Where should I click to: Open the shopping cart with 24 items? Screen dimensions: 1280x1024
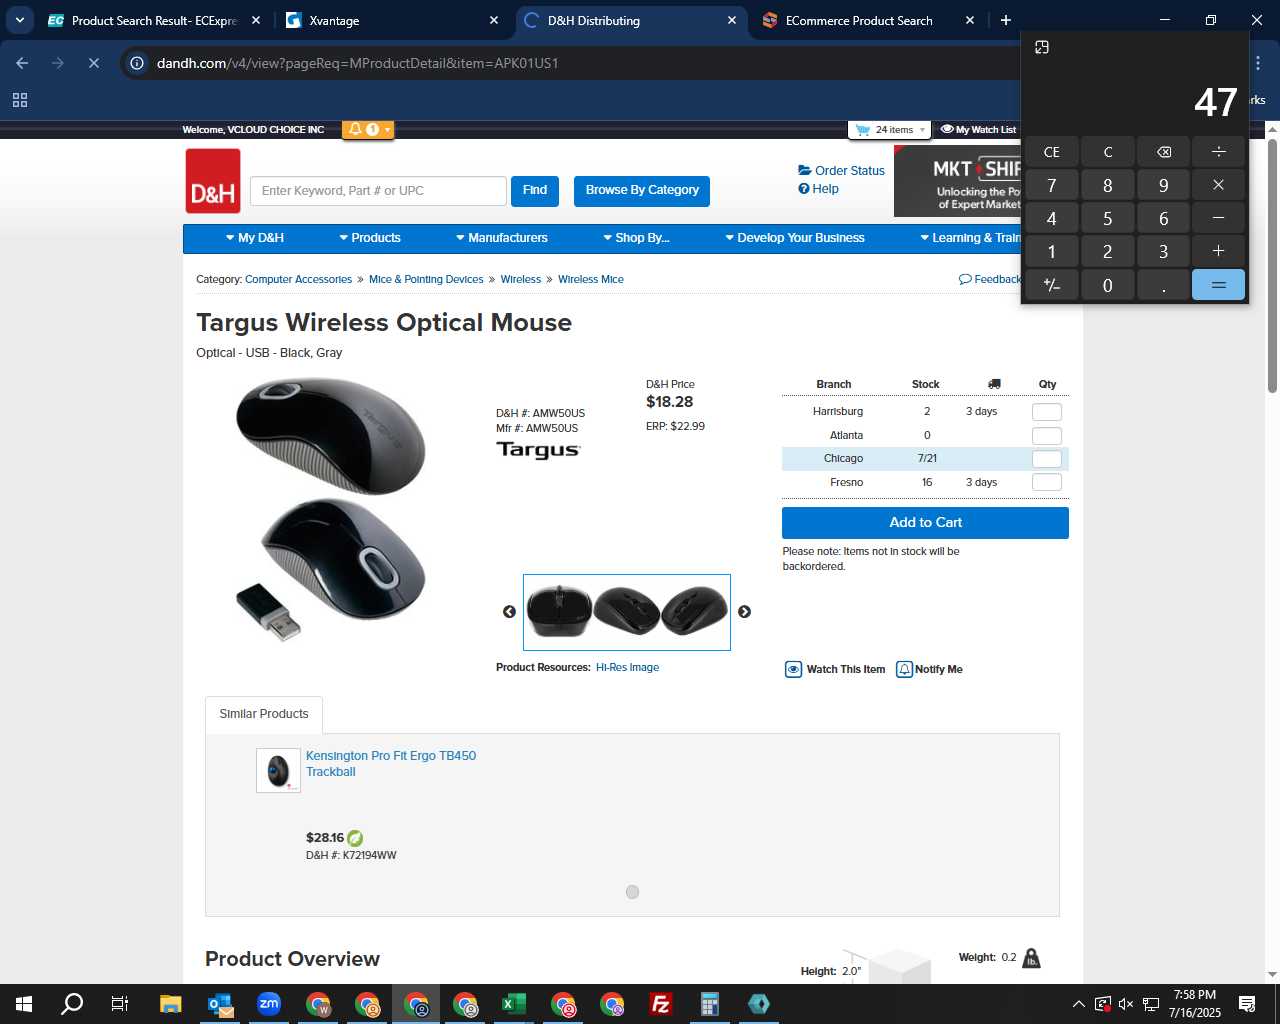point(889,129)
